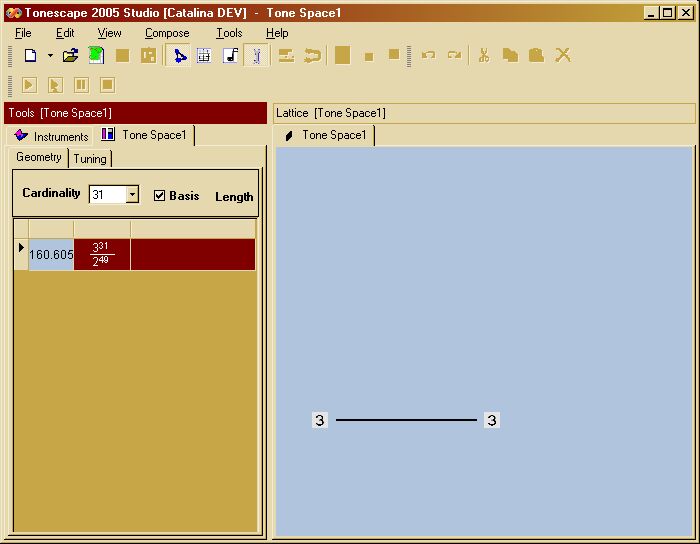Click the disabled Undo icon
700x544 pixels.
pos(428,55)
